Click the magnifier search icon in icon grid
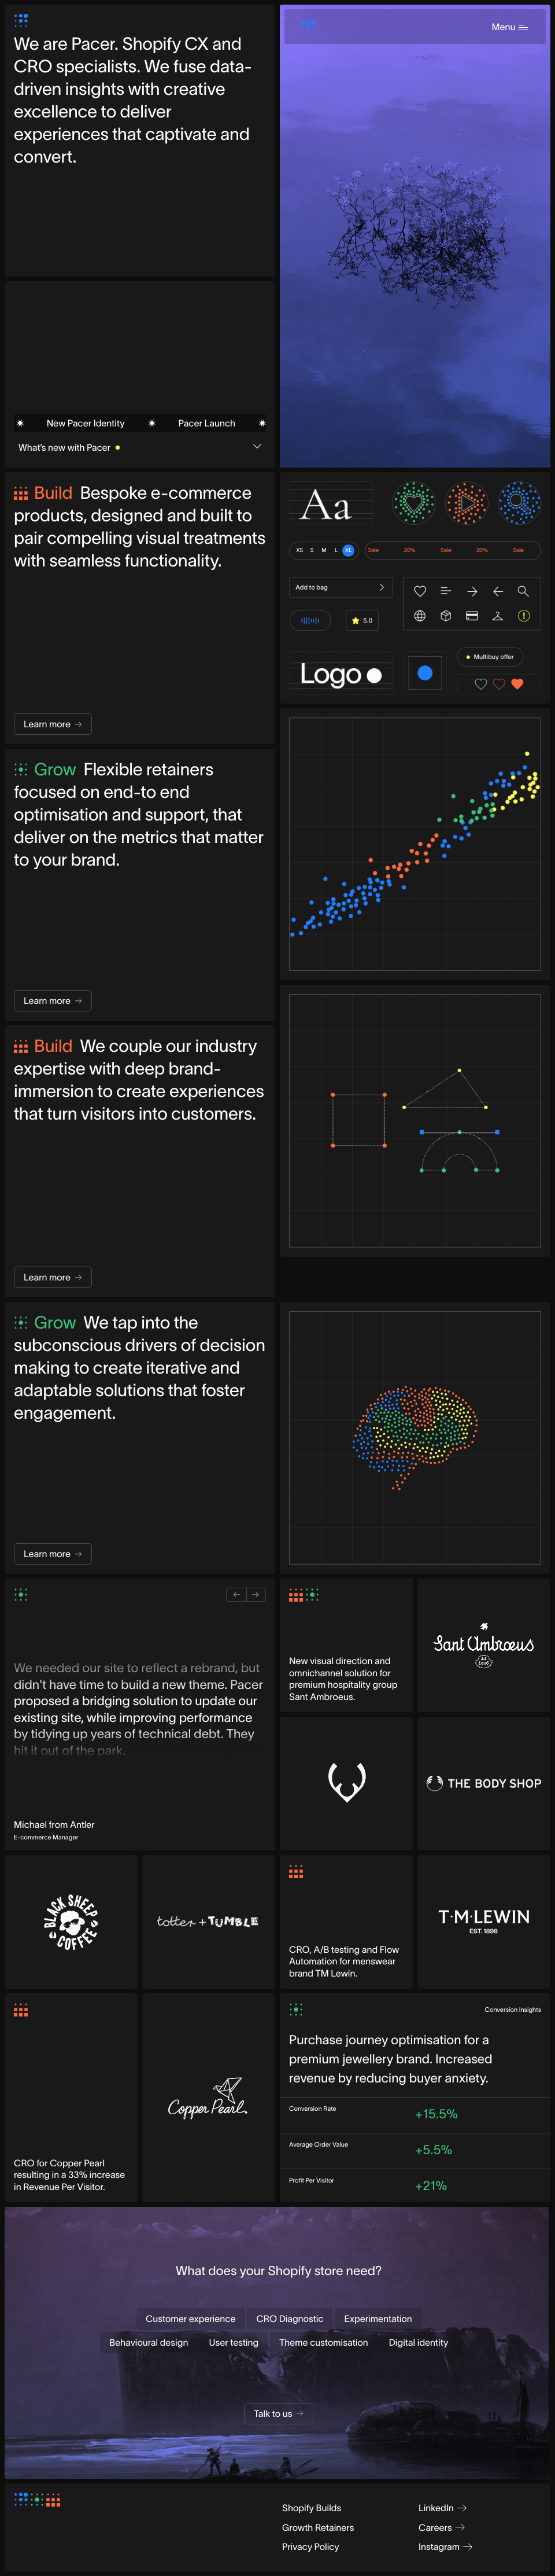This screenshot has width=555, height=2576. [523, 591]
